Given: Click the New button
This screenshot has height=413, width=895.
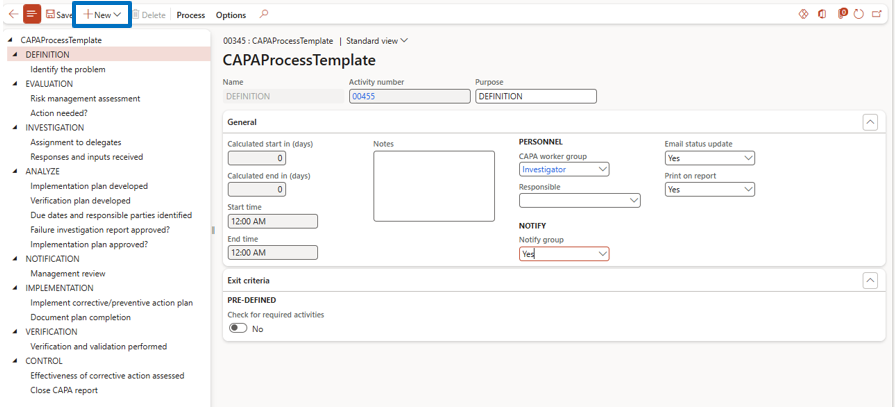Looking at the screenshot, I should 102,15.
